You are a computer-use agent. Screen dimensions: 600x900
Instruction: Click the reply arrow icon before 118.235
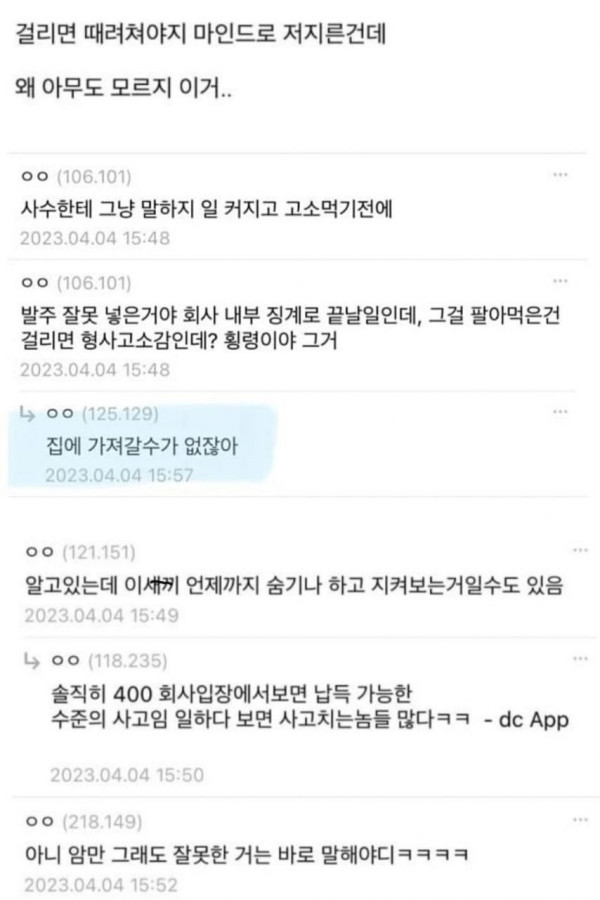[32, 661]
